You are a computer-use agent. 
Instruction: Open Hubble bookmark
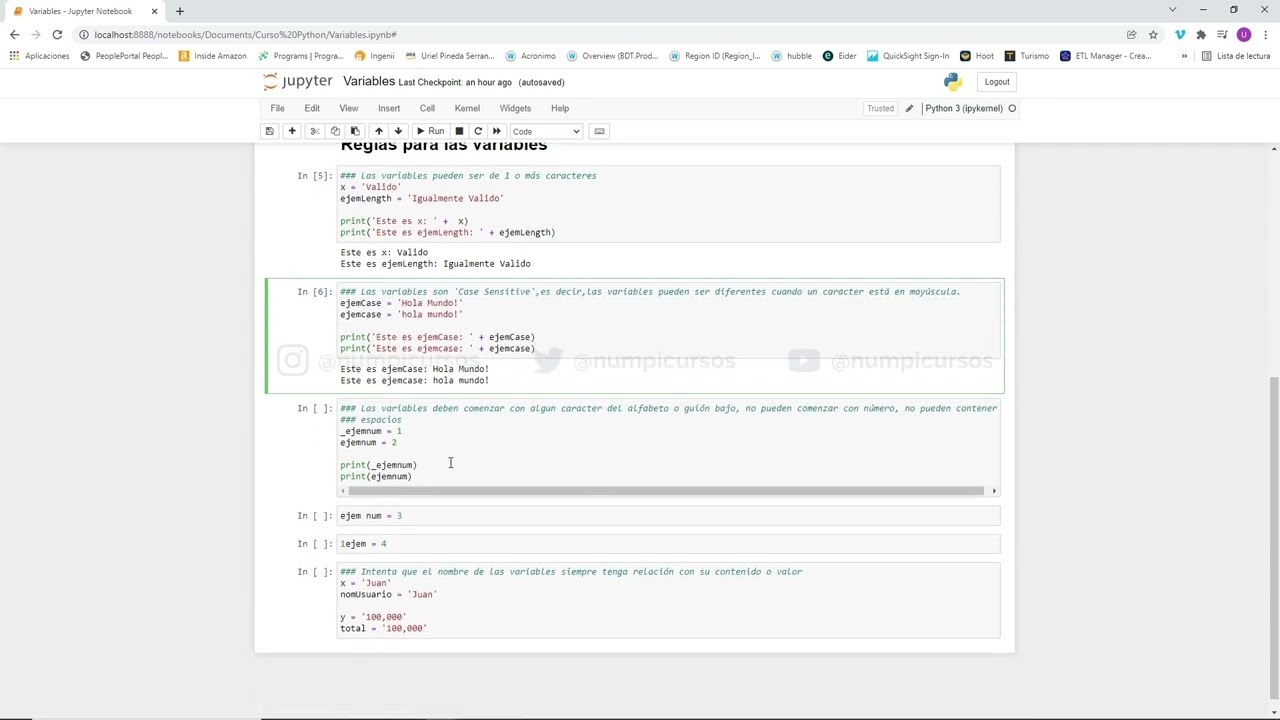792,56
